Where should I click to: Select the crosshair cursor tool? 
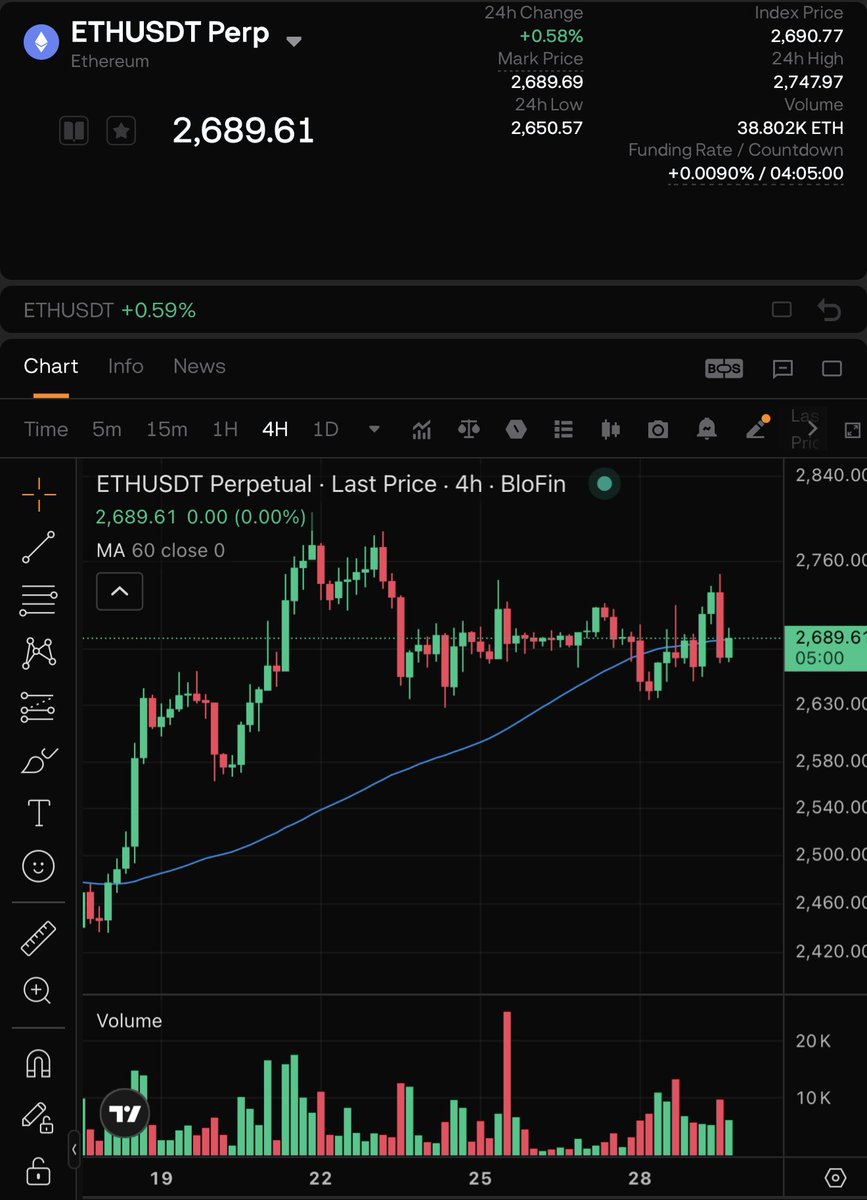pos(38,493)
